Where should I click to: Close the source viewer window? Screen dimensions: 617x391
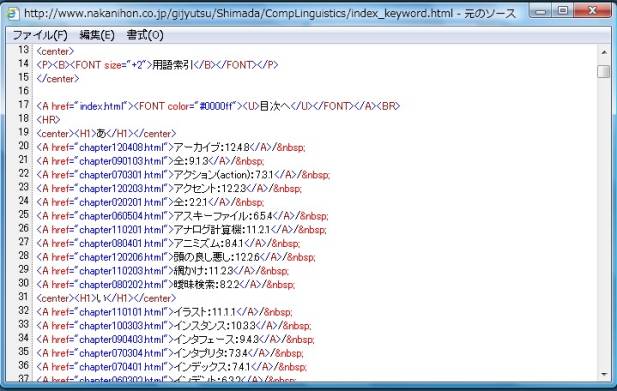click(593, 11)
